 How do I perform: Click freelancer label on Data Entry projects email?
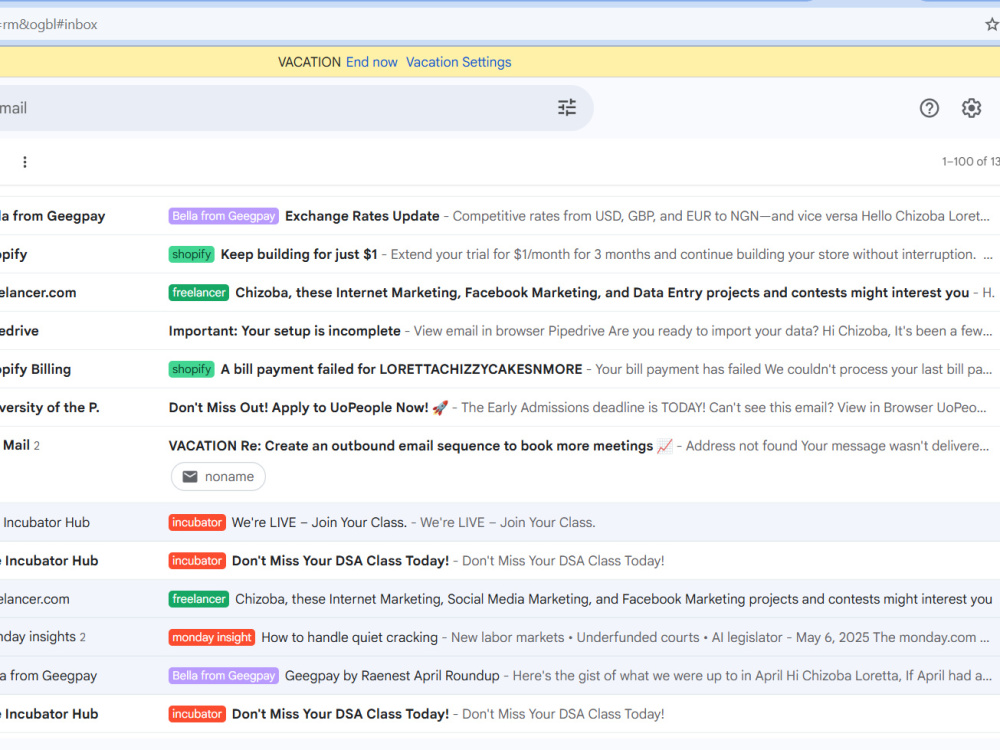pyautogui.click(x=198, y=292)
